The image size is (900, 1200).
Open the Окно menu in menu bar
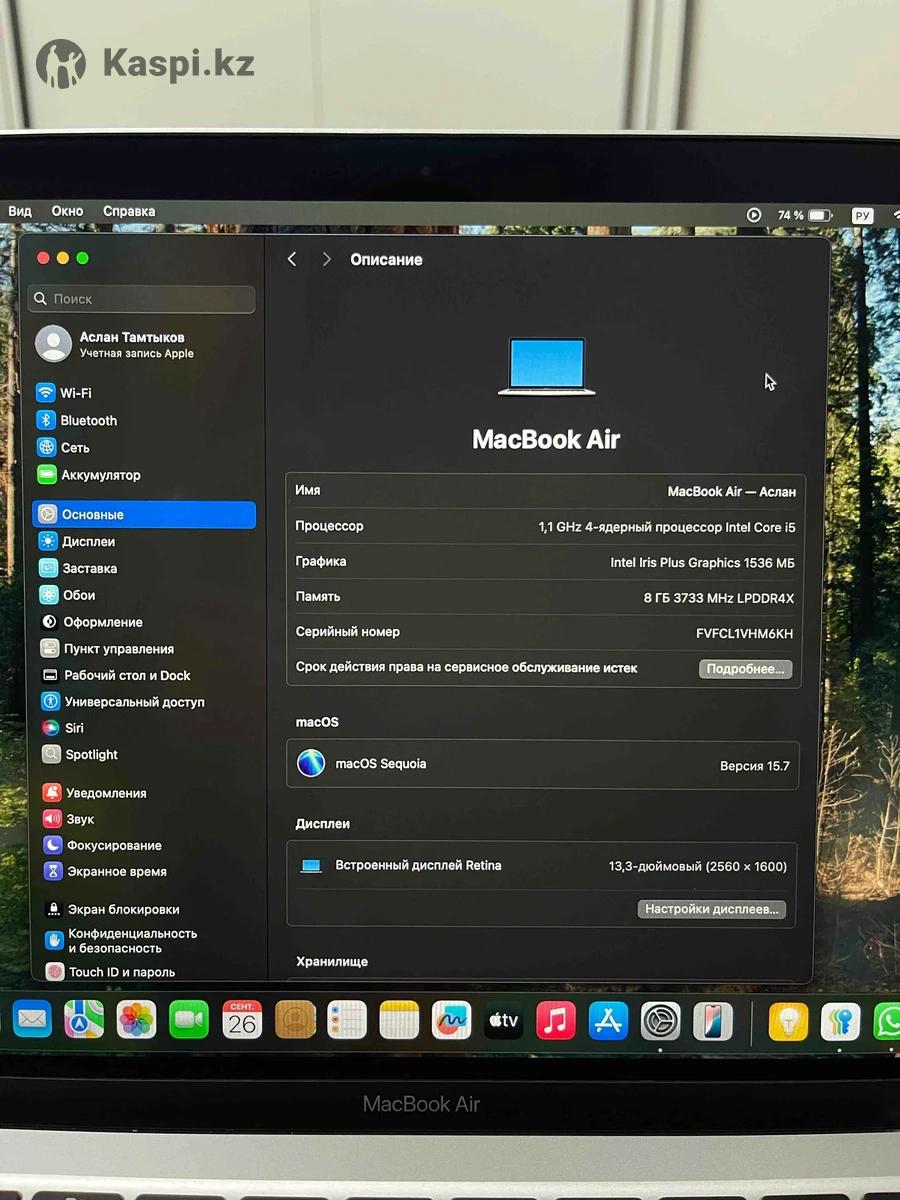67,212
